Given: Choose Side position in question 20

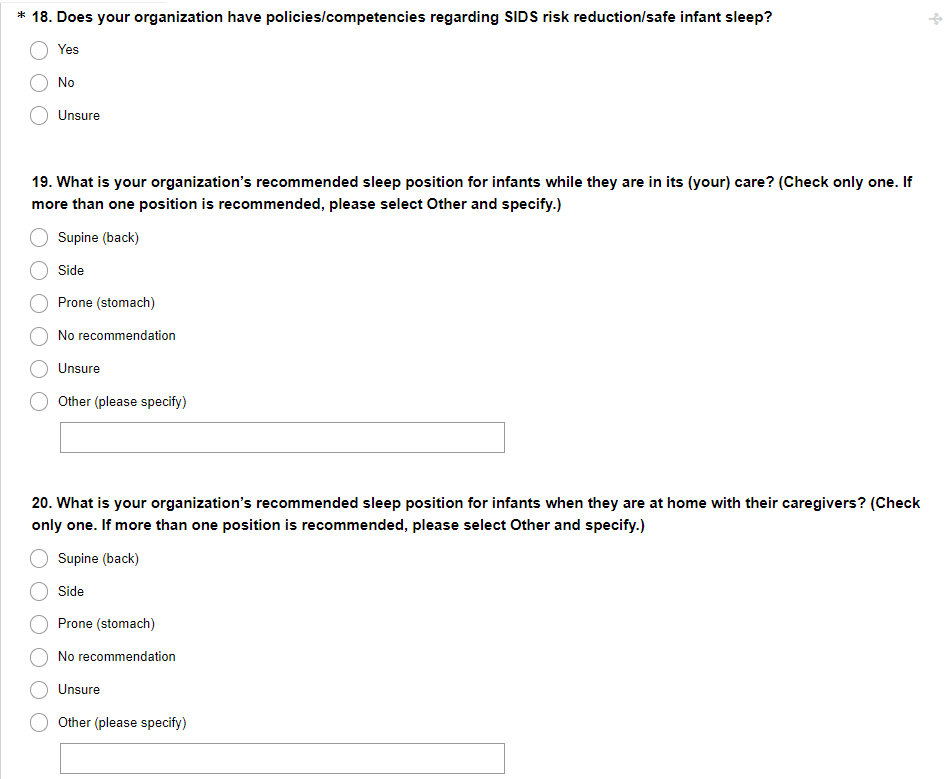Looking at the screenshot, I should [39, 592].
